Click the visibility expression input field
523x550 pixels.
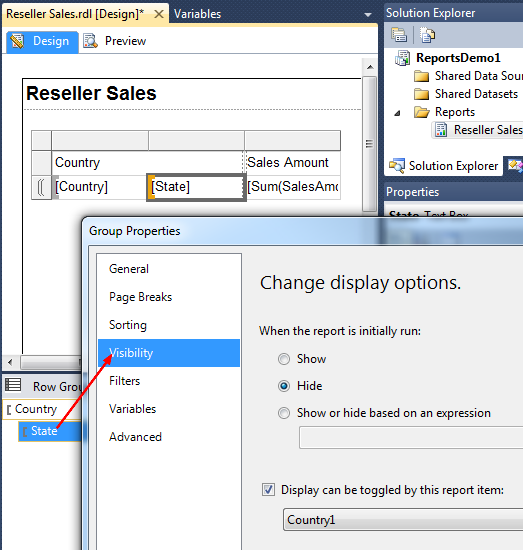click(x=411, y=437)
